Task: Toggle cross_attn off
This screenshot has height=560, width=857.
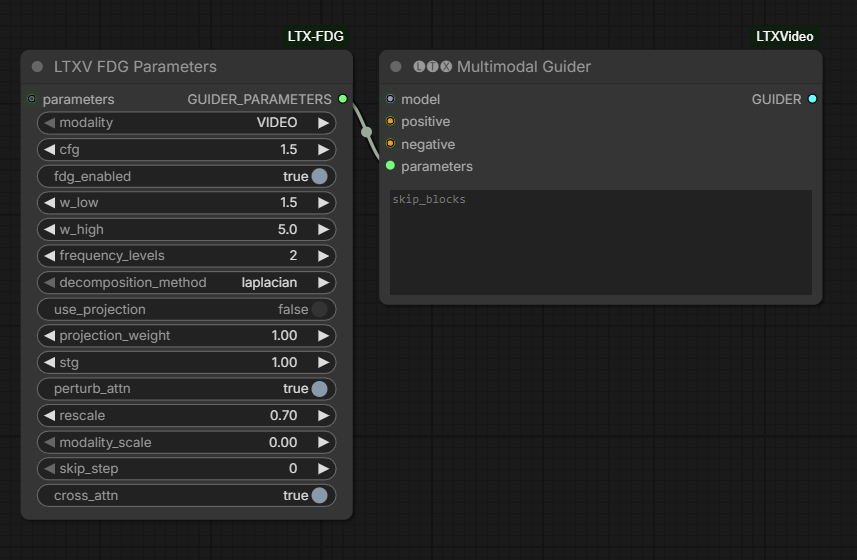Action: tap(320, 496)
